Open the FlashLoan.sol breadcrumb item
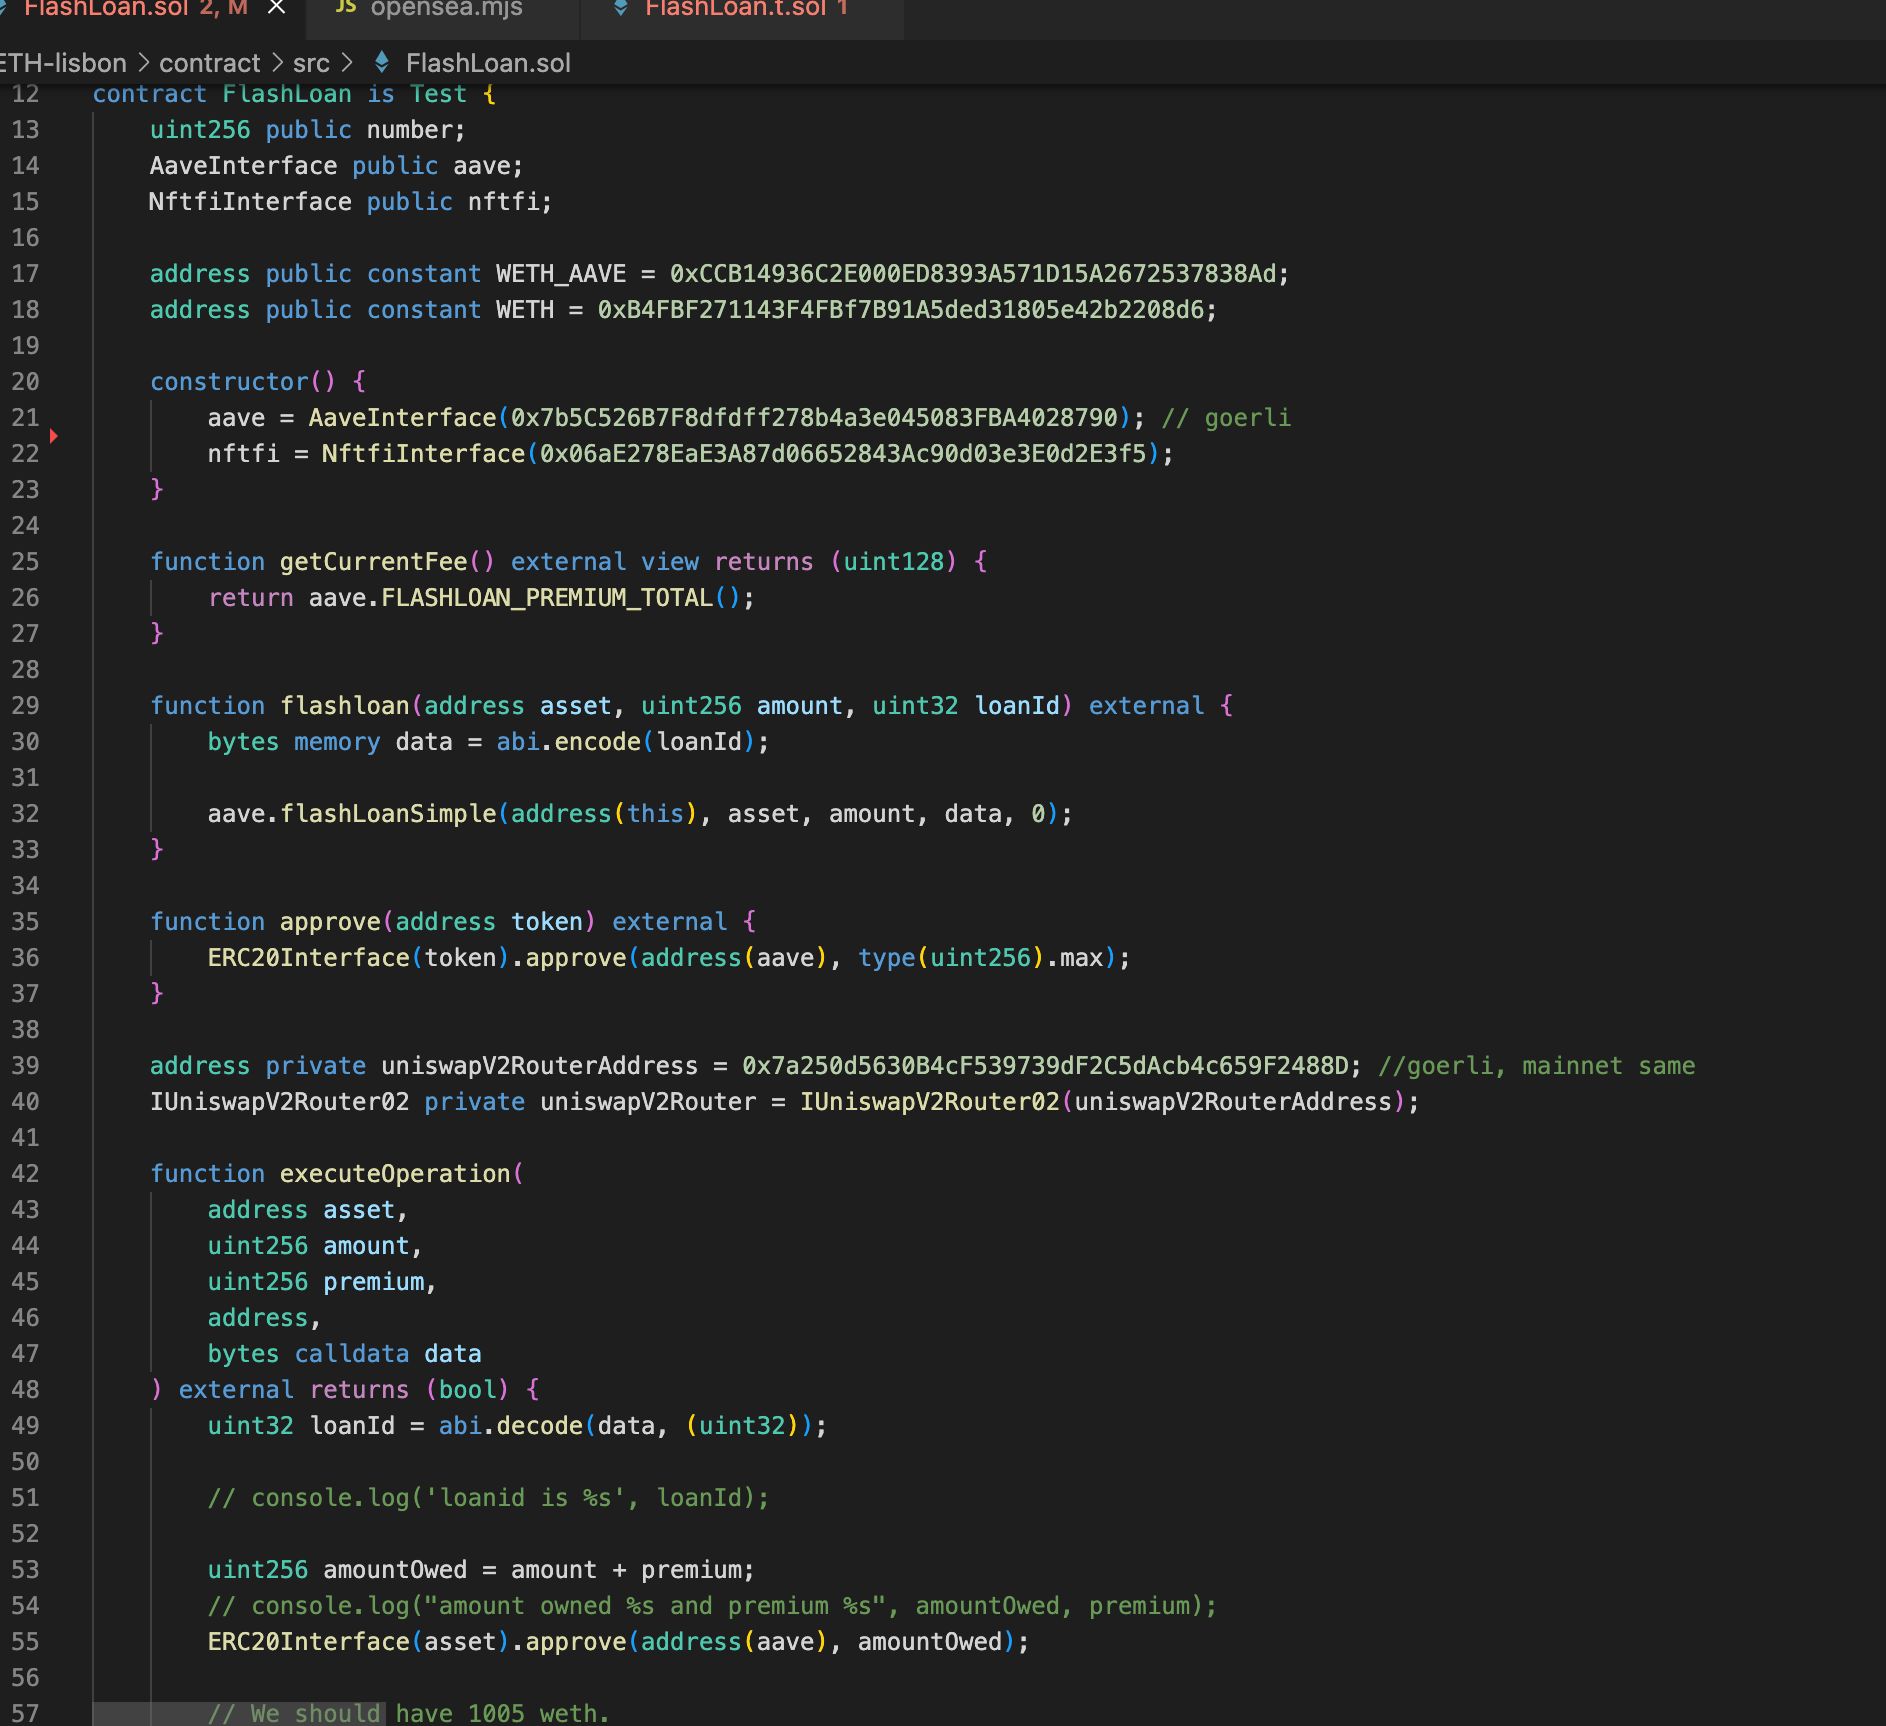Screen dimensions: 1886x1726 [488, 63]
